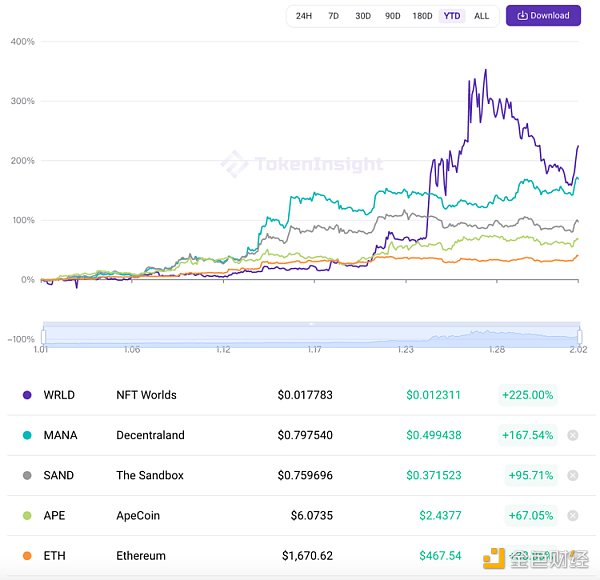Select the 7D time range

(333, 16)
